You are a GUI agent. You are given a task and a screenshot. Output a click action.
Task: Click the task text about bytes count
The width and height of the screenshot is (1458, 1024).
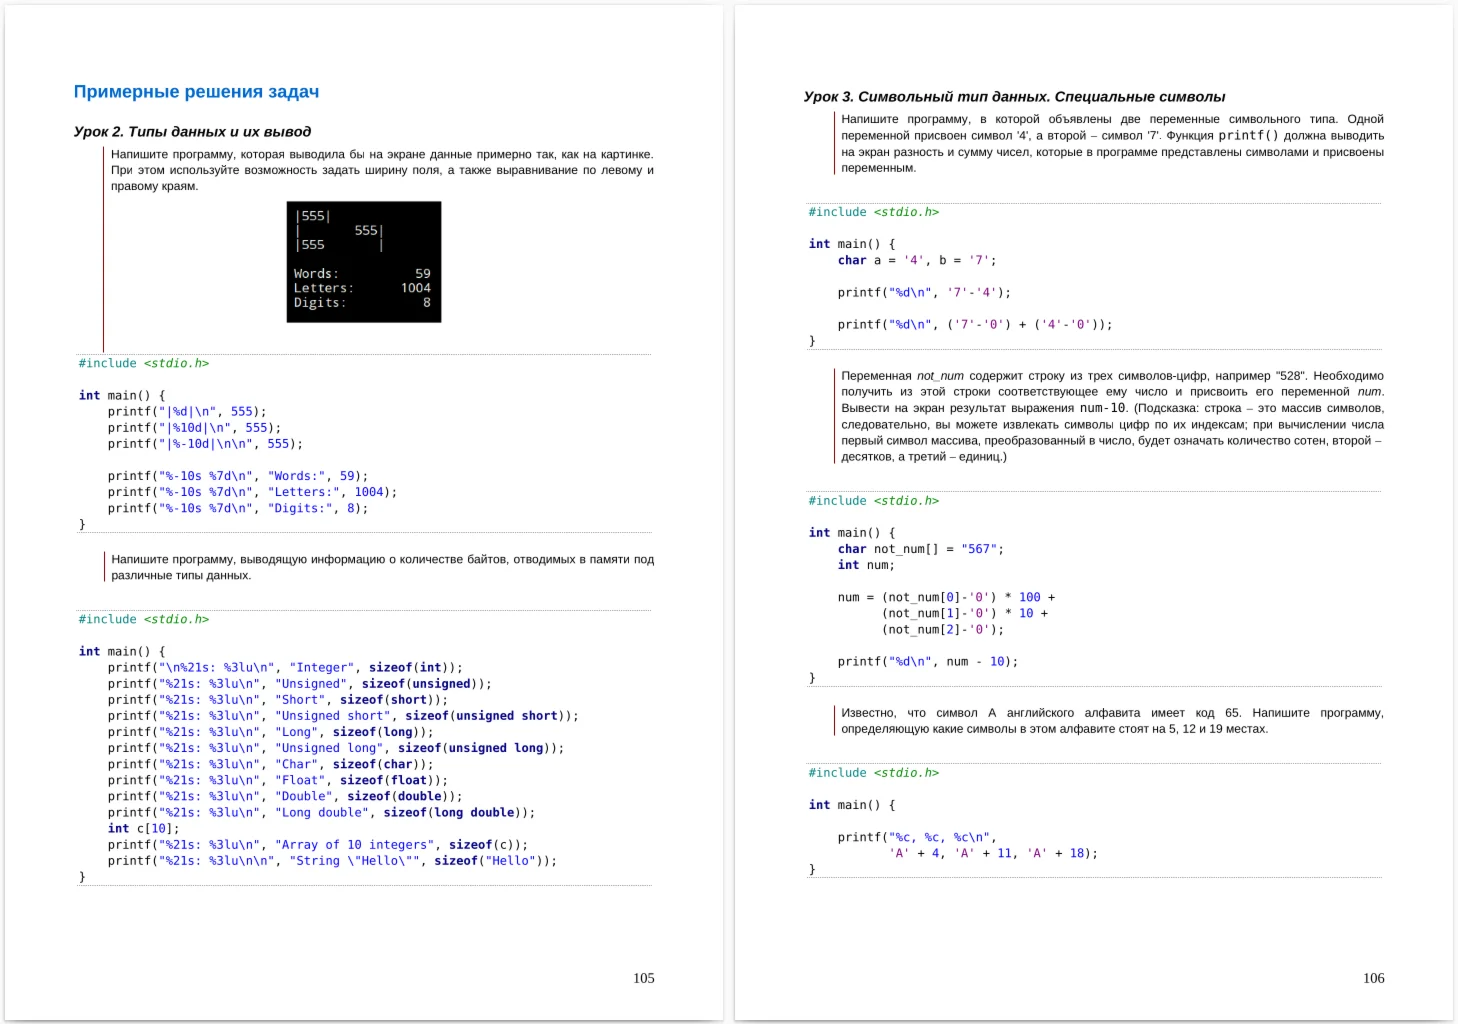pyautogui.click(x=382, y=567)
